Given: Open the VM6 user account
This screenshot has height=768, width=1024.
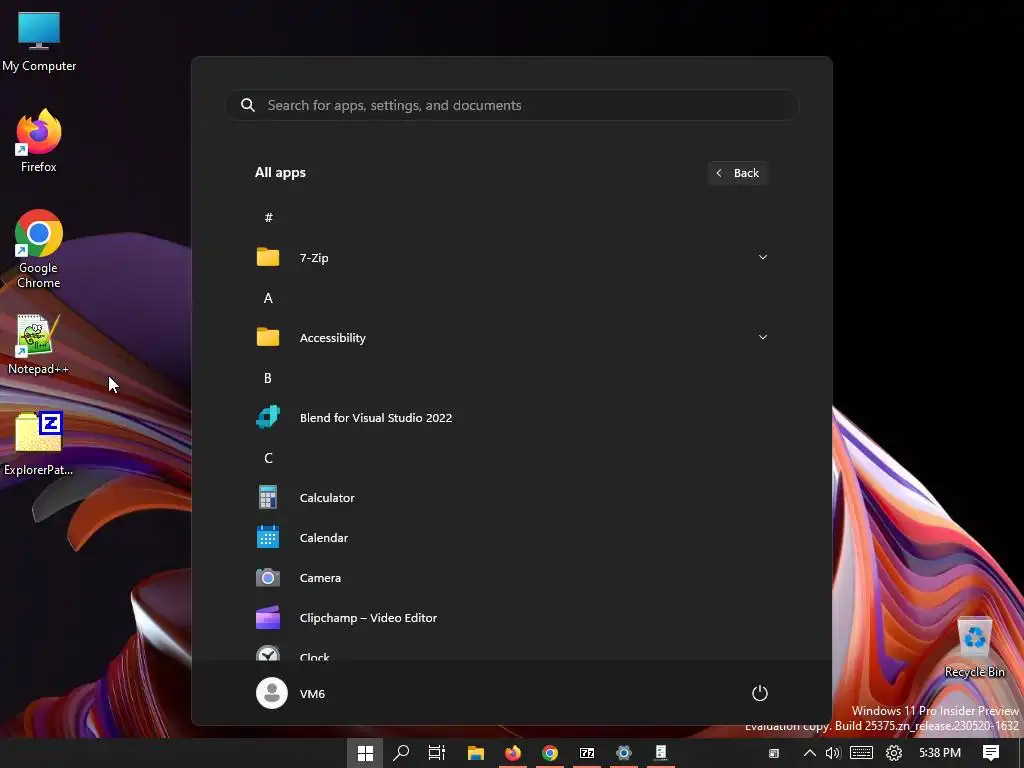Looking at the screenshot, I should [291, 693].
